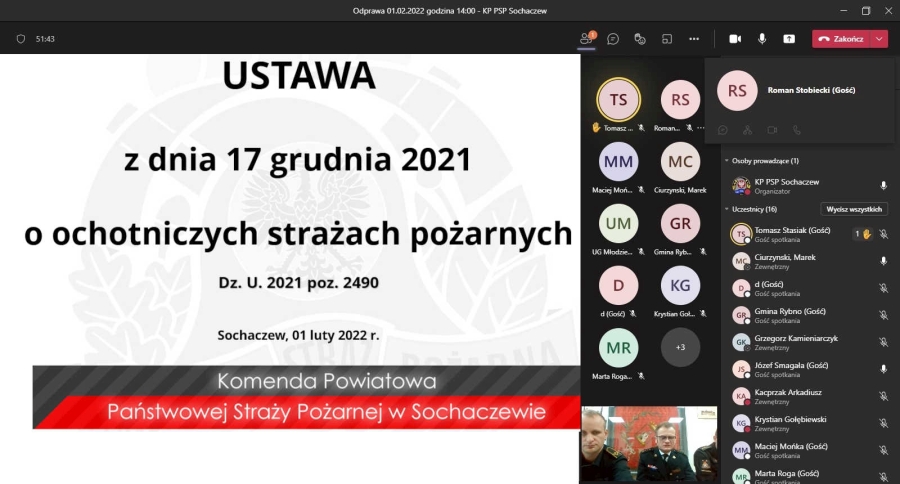Click the raised hand icon next to Tomasz Stasiak
The height and width of the screenshot is (484, 900).
click(866, 234)
